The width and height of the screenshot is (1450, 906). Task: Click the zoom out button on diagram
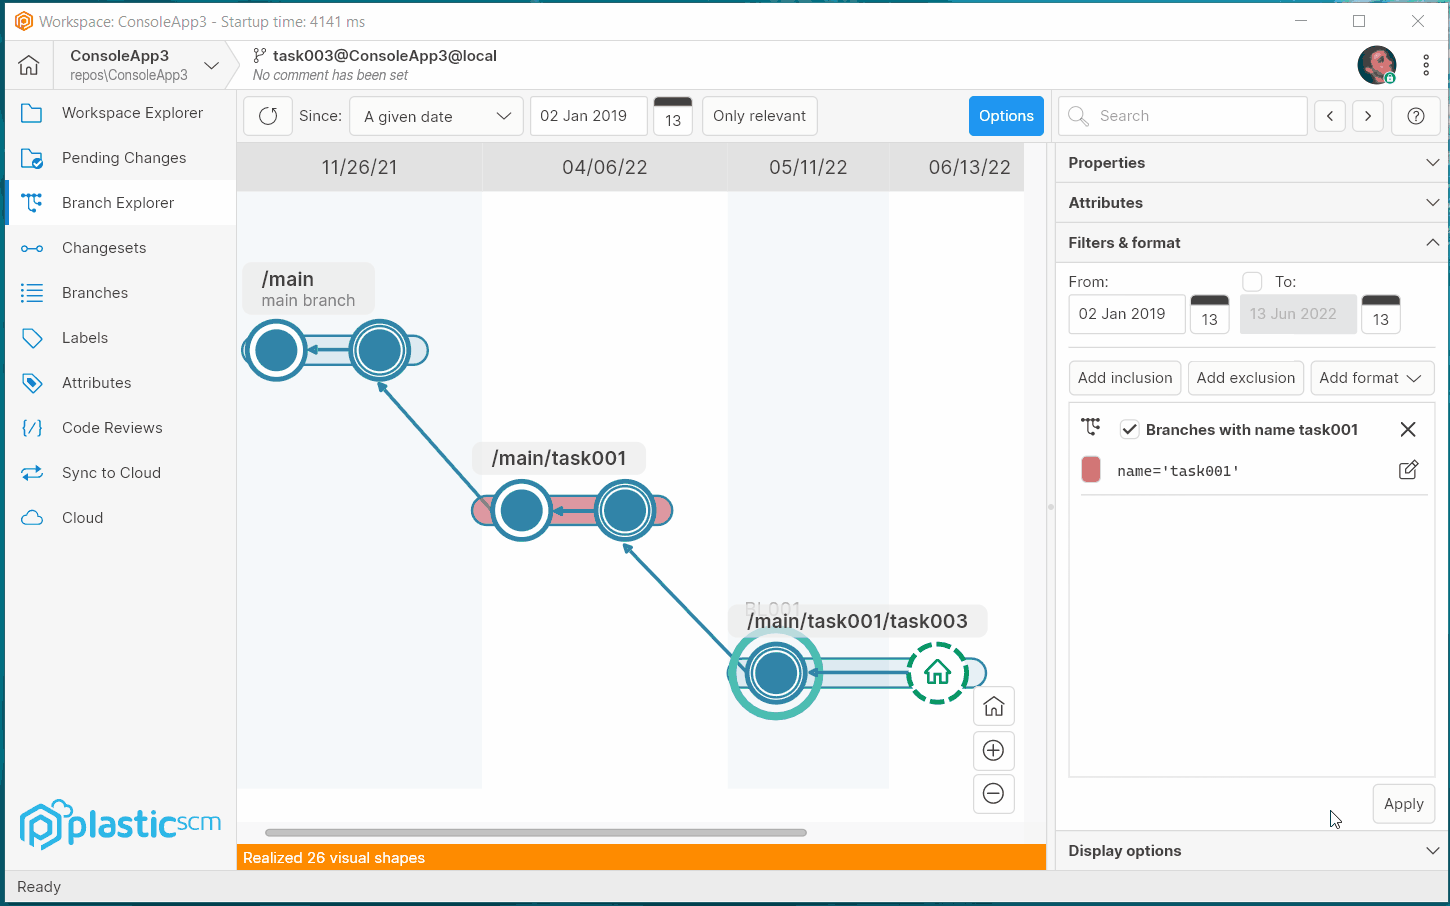tap(993, 794)
